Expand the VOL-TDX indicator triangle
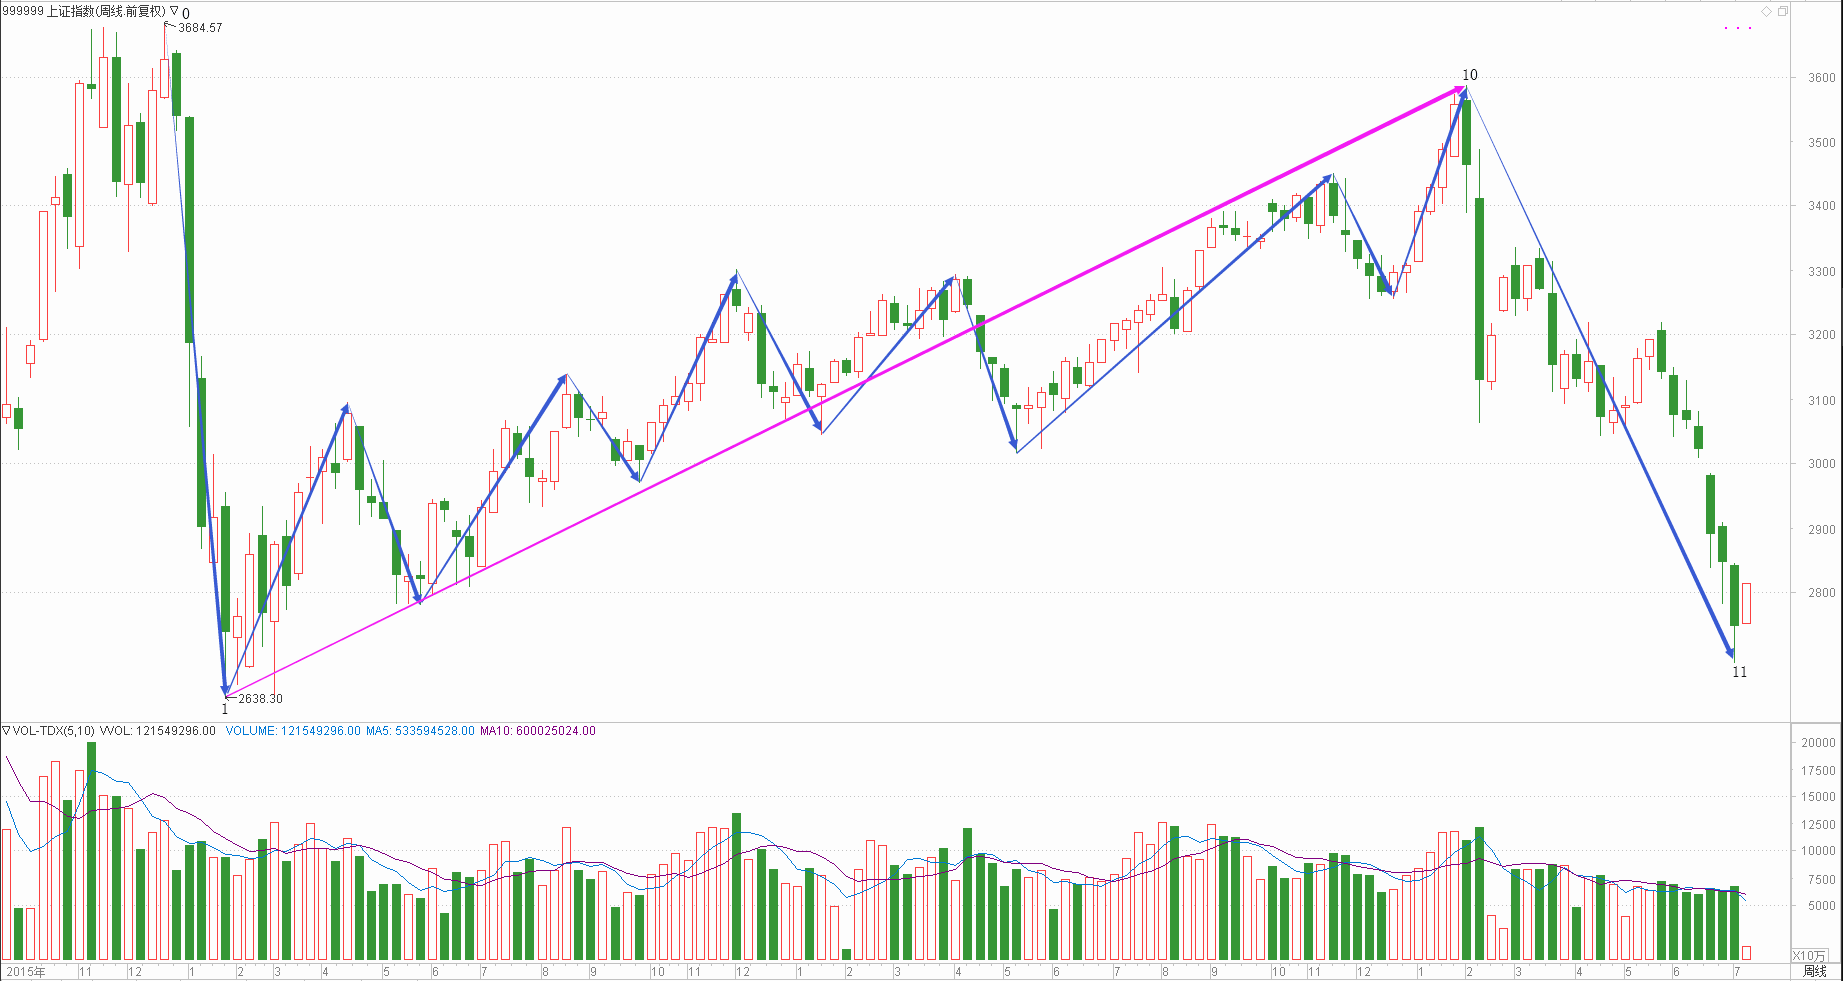 coord(6,731)
